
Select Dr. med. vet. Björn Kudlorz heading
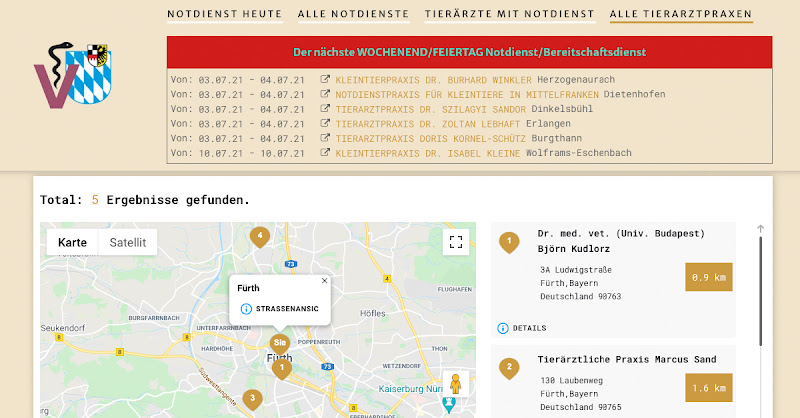click(x=621, y=241)
